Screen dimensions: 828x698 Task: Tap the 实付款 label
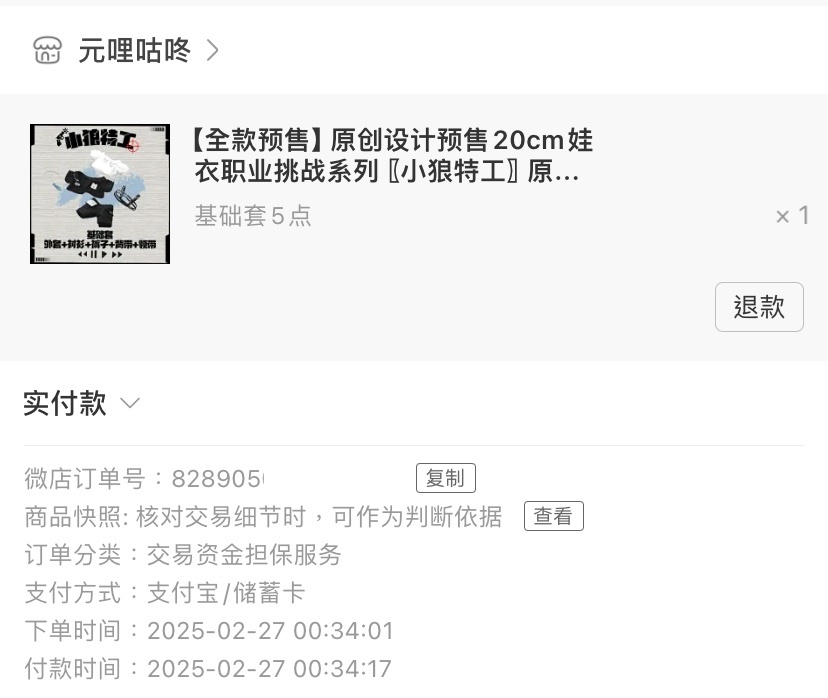coord(65,403)
